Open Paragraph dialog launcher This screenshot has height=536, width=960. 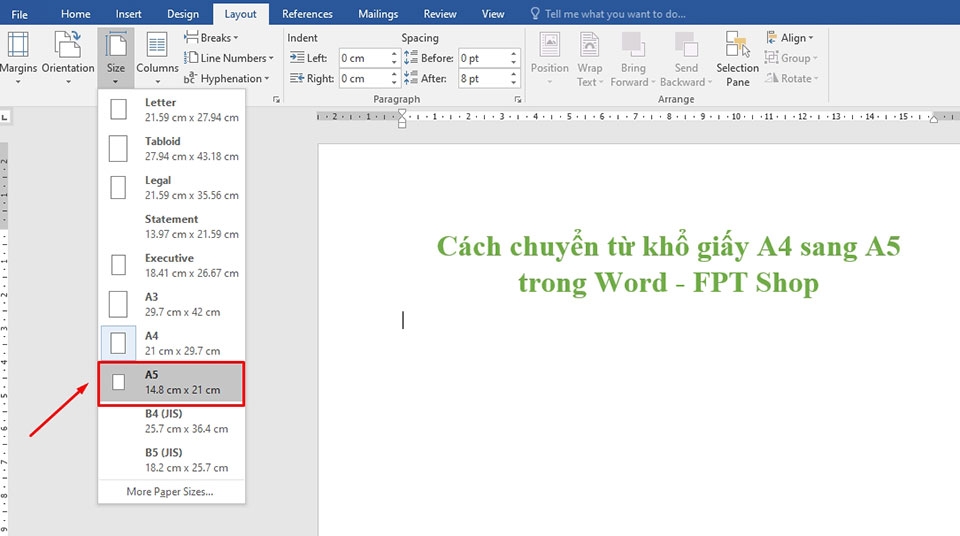(x=518, y=99)
